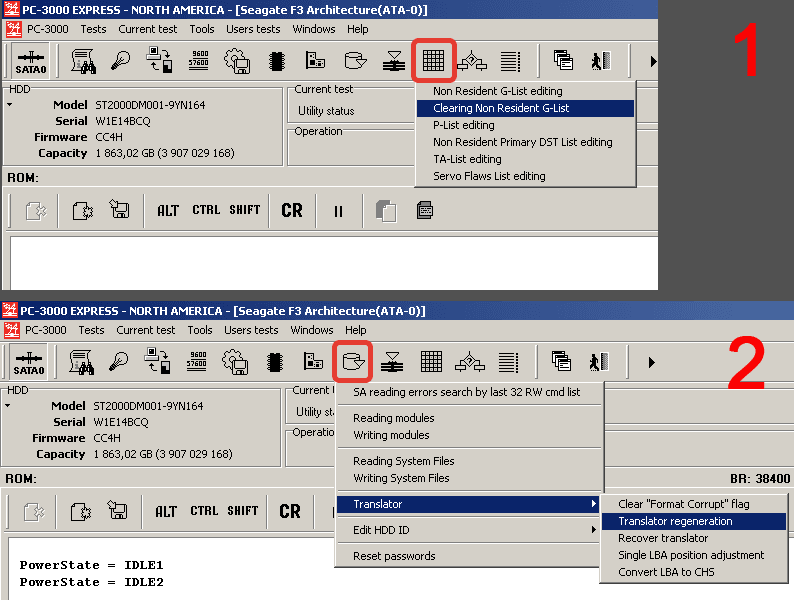Click the SATA0 port button in lower window
This screenshot has height=600, width=794.
click(29, 362)
